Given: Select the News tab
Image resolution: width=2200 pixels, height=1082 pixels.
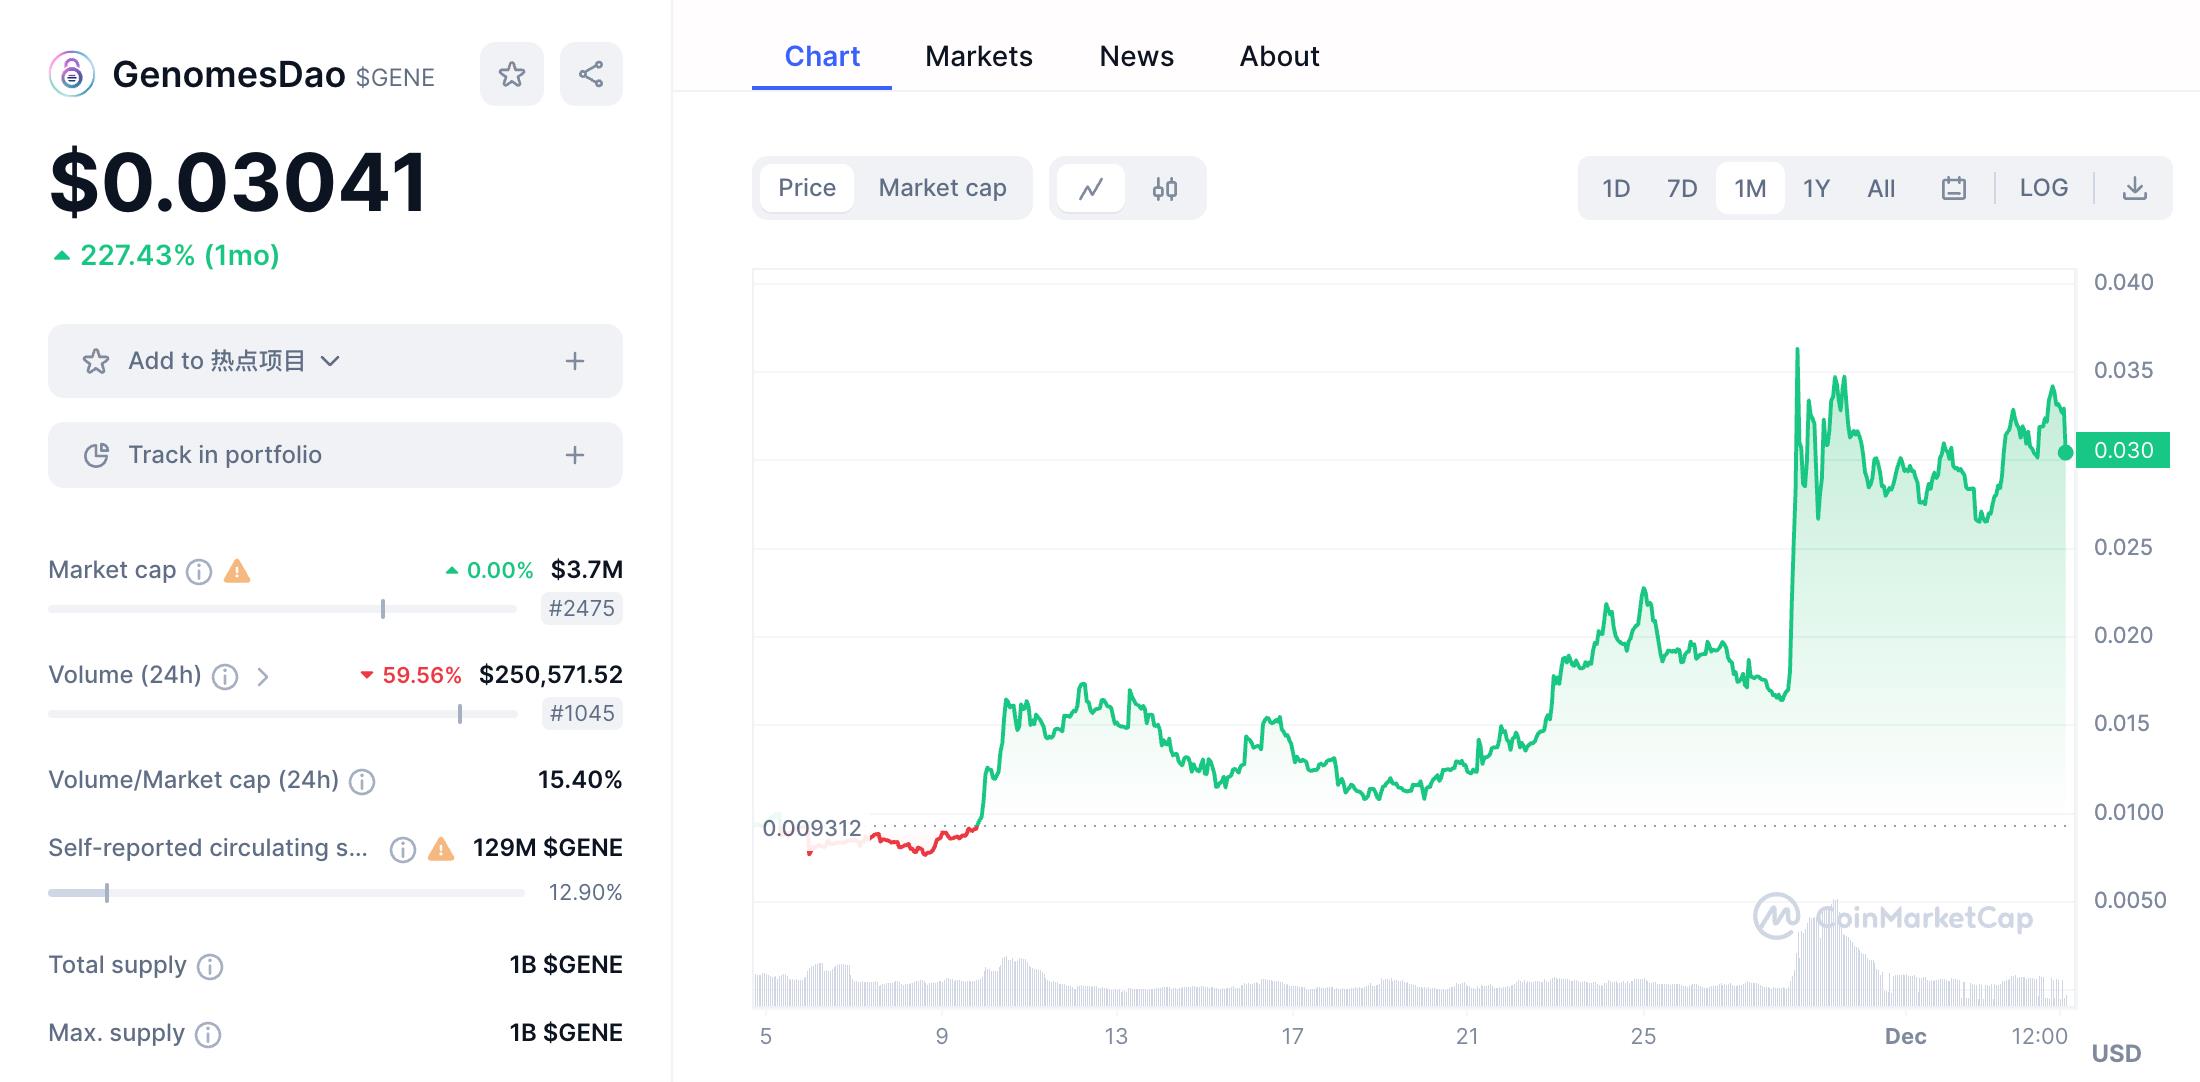Looking at the screenshot, I should [x=1135, y=56].
